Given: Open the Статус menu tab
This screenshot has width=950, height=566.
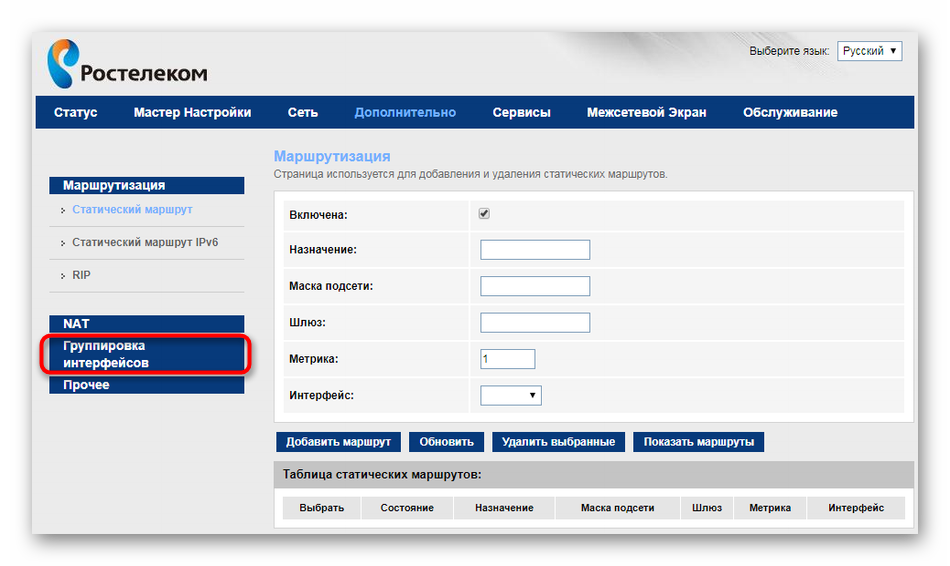Looking at the screenshot, I should 76,112.
